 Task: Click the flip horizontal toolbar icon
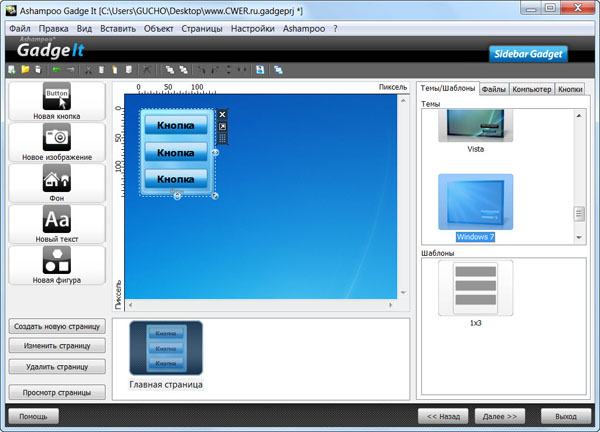(241, 70)
